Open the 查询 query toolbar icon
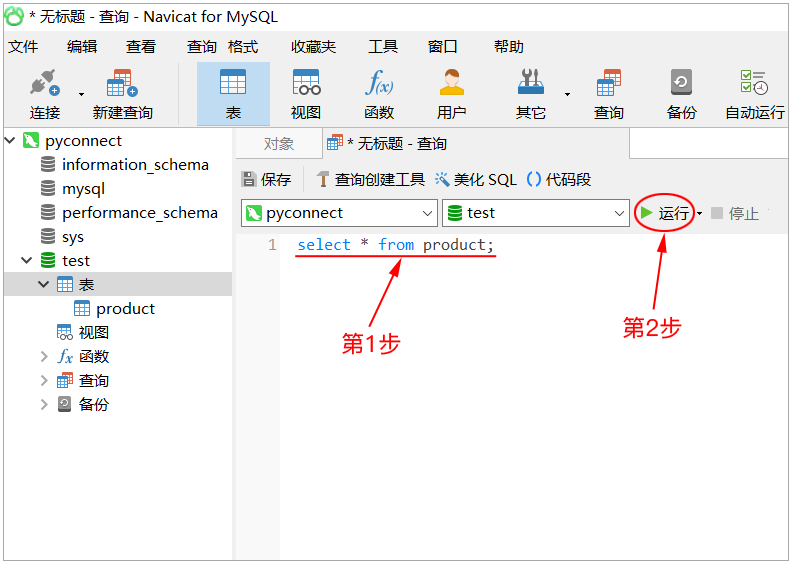792x563 pixels. tap(608, 94)
